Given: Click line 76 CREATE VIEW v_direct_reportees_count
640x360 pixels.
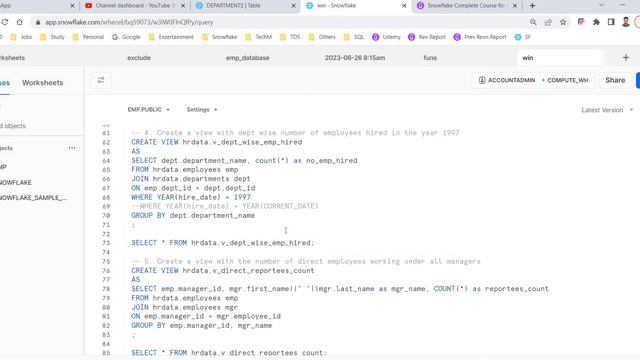Looking at the screenshot, I should tap(222, 271).
